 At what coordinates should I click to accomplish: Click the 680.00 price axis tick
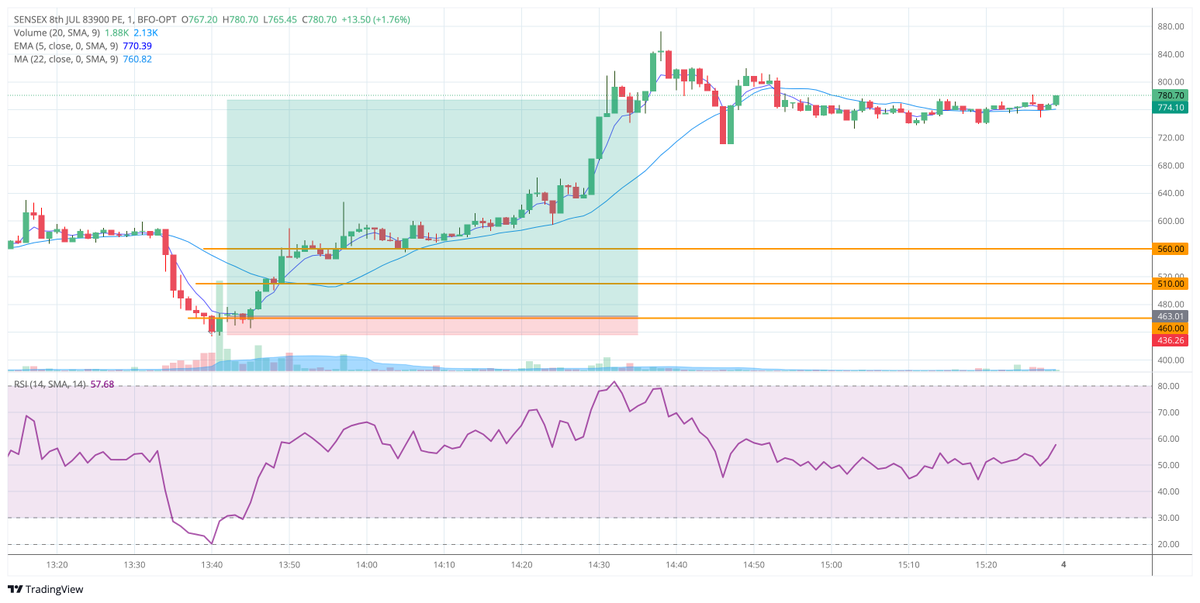point(1171,165)
